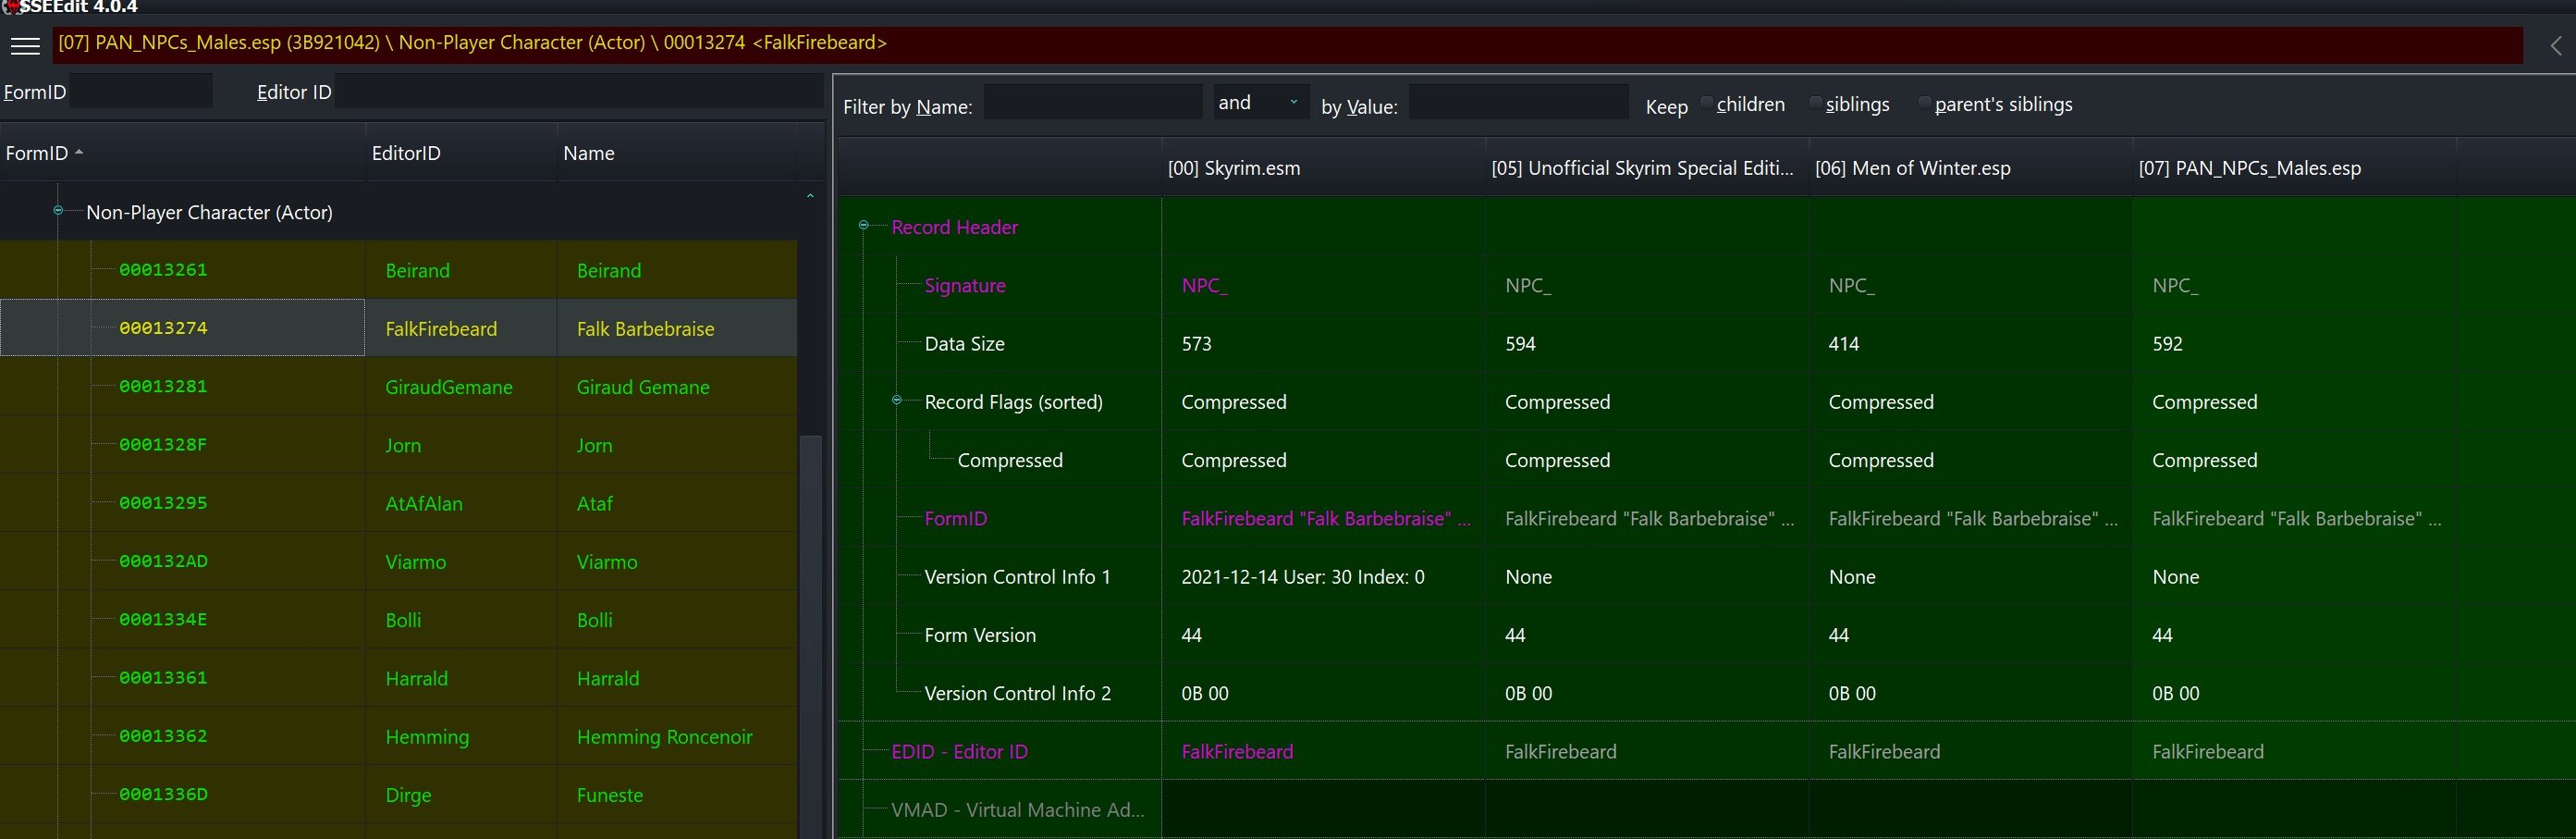Viewport: 2576px width, 839px height.
Task: Select record 0001328F Jorn
Action: [x=398, y=444]
